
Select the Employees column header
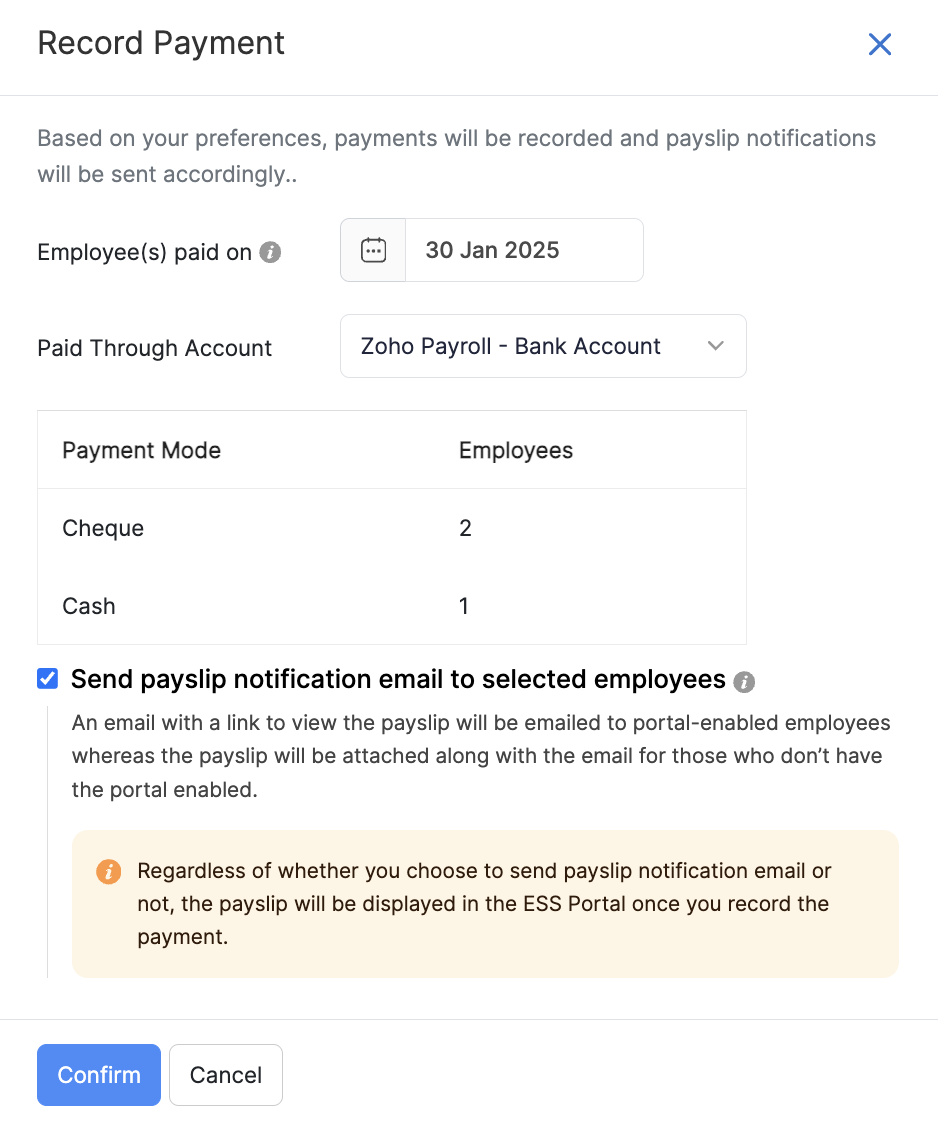tap(516, 450)
